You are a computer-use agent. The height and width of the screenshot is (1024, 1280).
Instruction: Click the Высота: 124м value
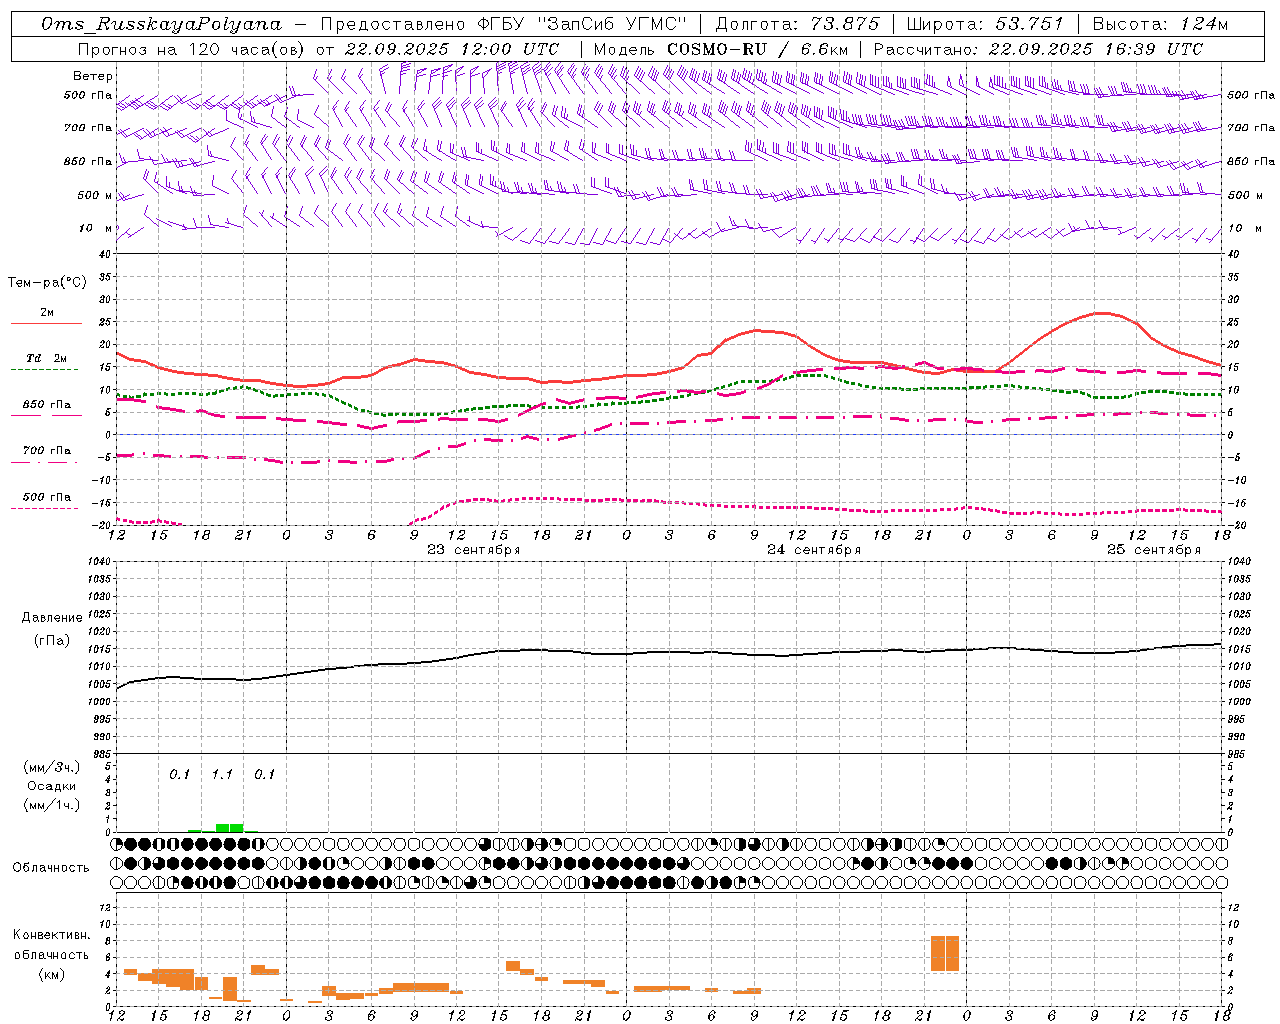click(x=1160, y=24)
